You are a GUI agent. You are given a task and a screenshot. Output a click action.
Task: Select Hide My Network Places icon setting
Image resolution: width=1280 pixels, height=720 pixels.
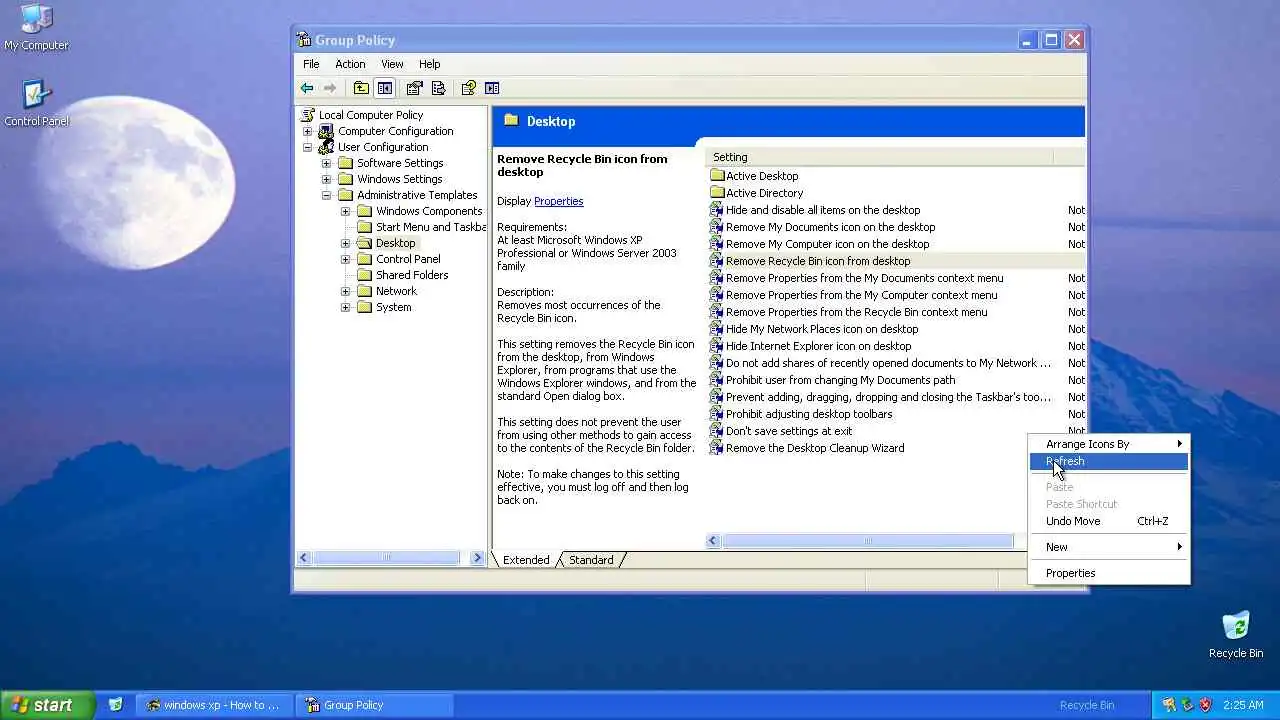tap(822, 329)
